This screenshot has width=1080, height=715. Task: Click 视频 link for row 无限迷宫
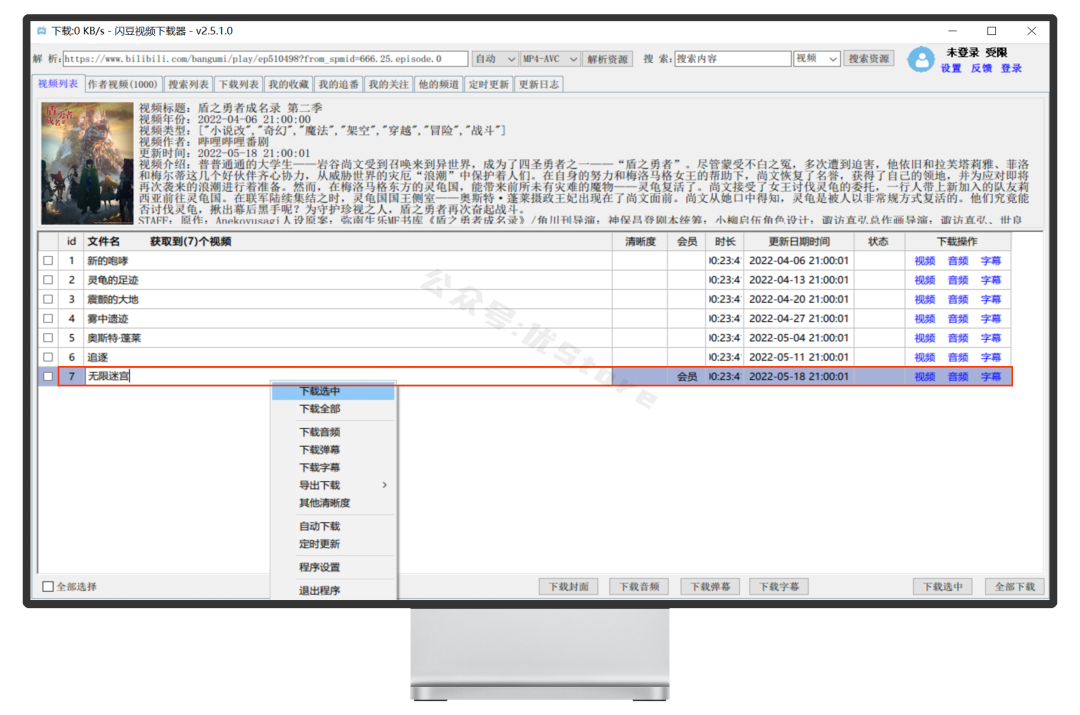click(x=925, y=377)
